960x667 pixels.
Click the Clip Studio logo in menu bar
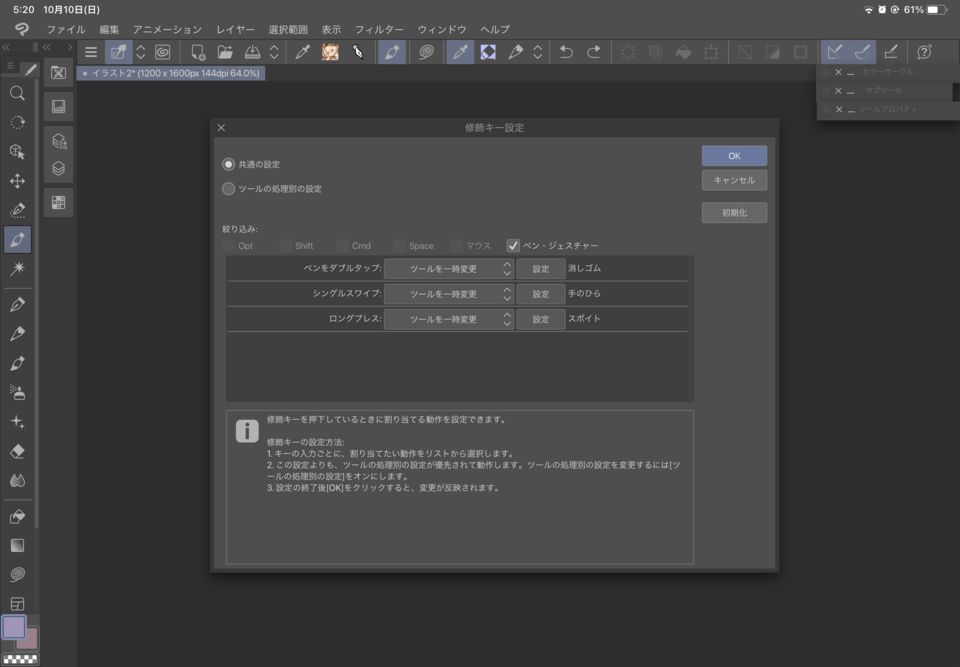coord(22,29)
